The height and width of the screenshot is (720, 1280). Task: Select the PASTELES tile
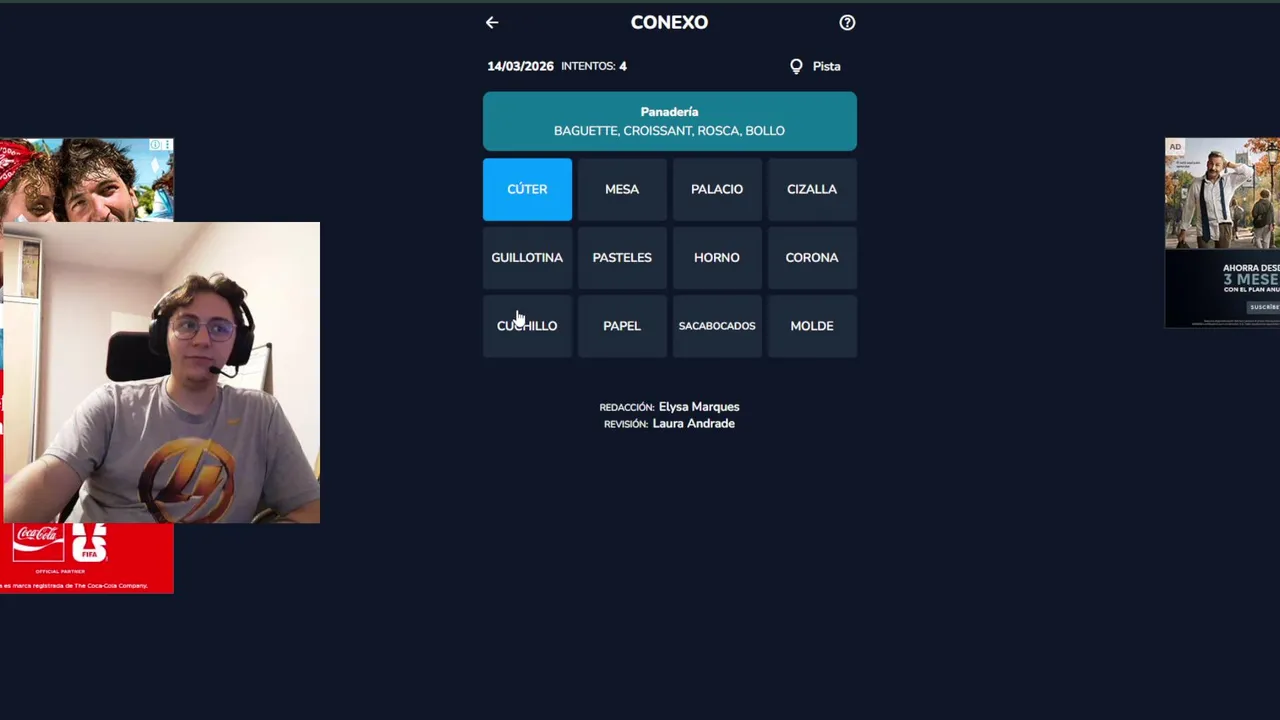tap(622, 257)
